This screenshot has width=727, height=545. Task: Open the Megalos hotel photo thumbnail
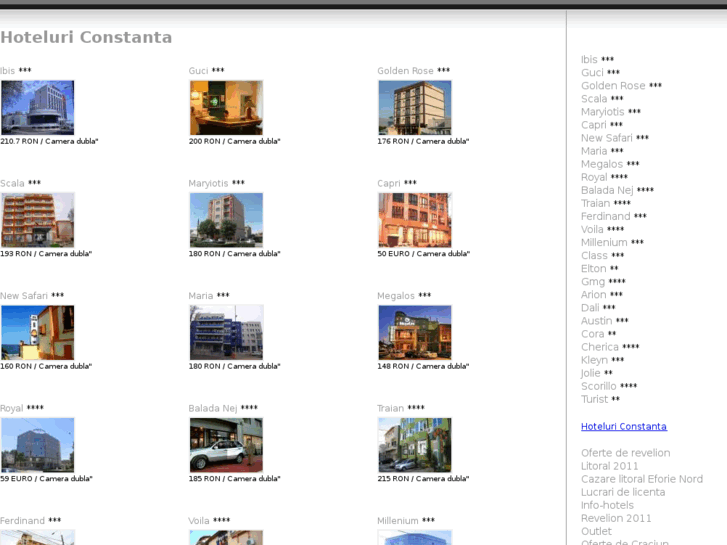click(x=415, y=333)
